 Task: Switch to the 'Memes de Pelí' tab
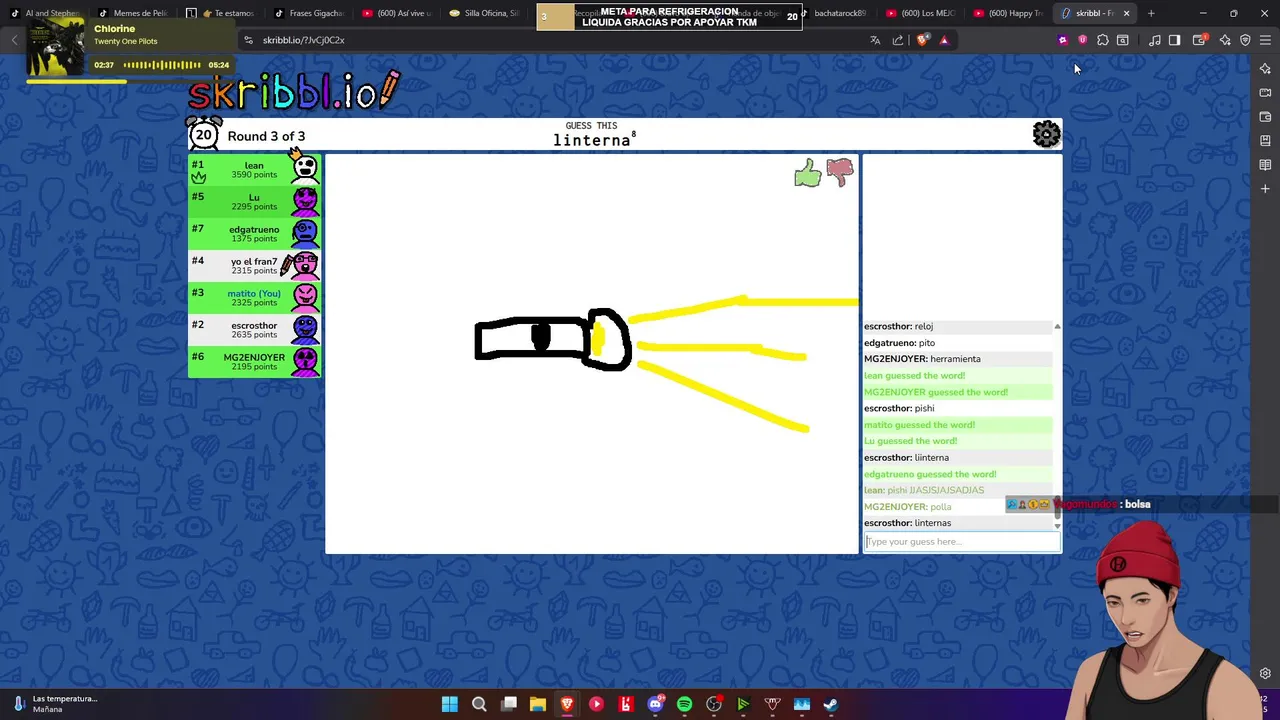(135, 13)
